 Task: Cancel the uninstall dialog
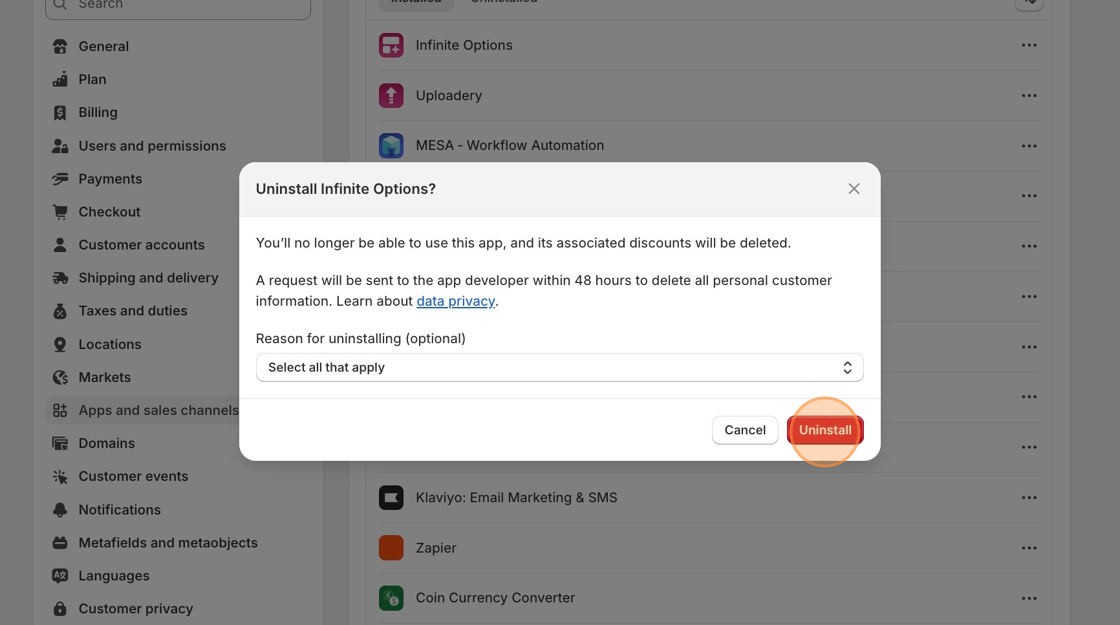click(x=744, y=430)
